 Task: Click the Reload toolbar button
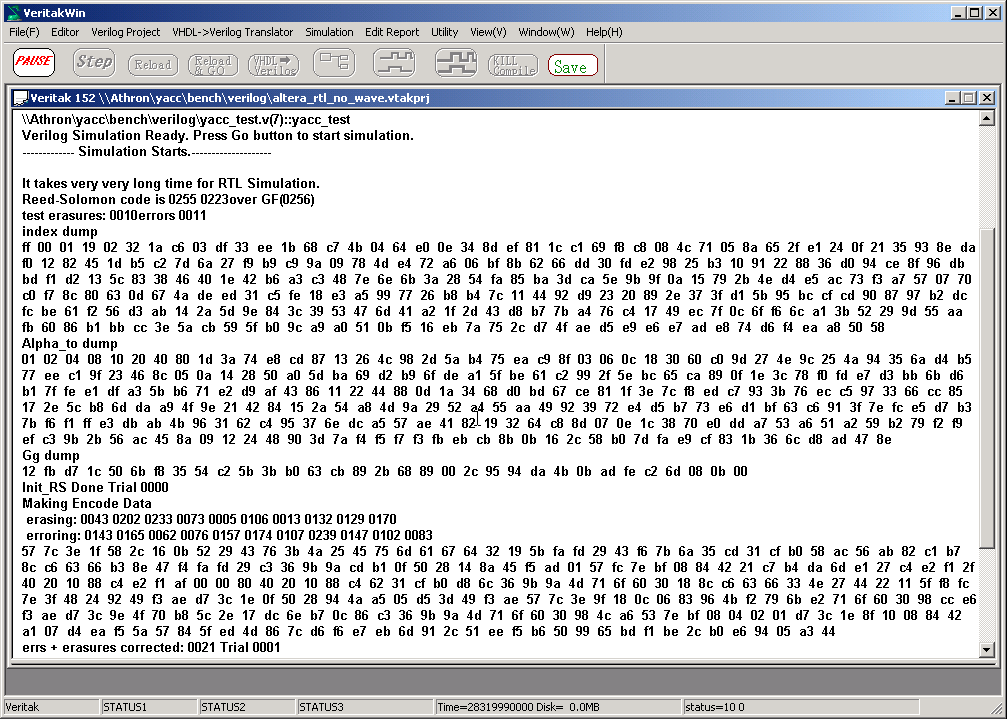coord(153,65)
